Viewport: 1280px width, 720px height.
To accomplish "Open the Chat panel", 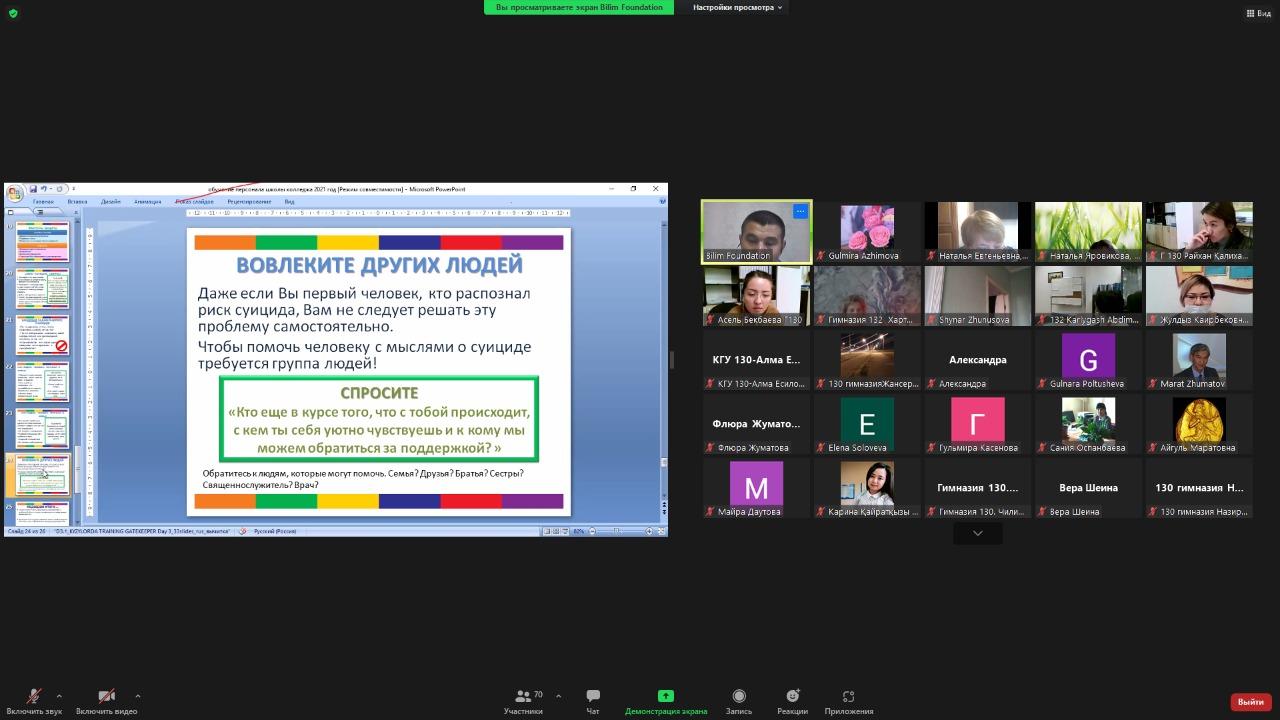I will point(593,696).
